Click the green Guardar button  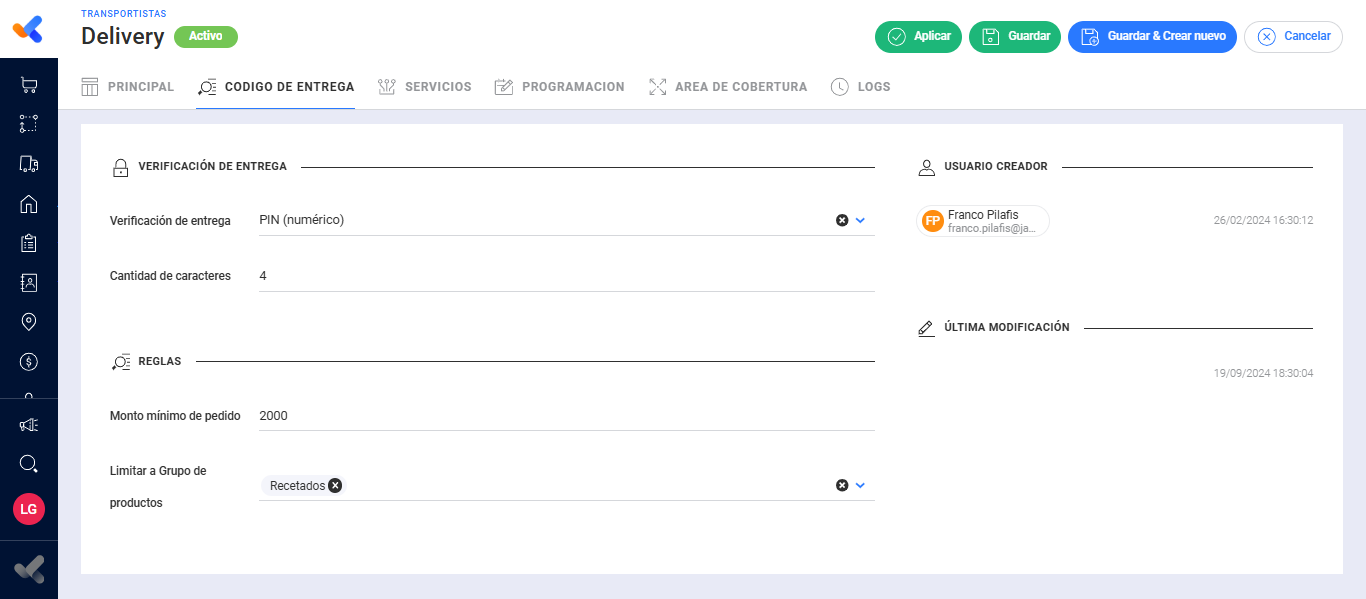point(1015,36)
